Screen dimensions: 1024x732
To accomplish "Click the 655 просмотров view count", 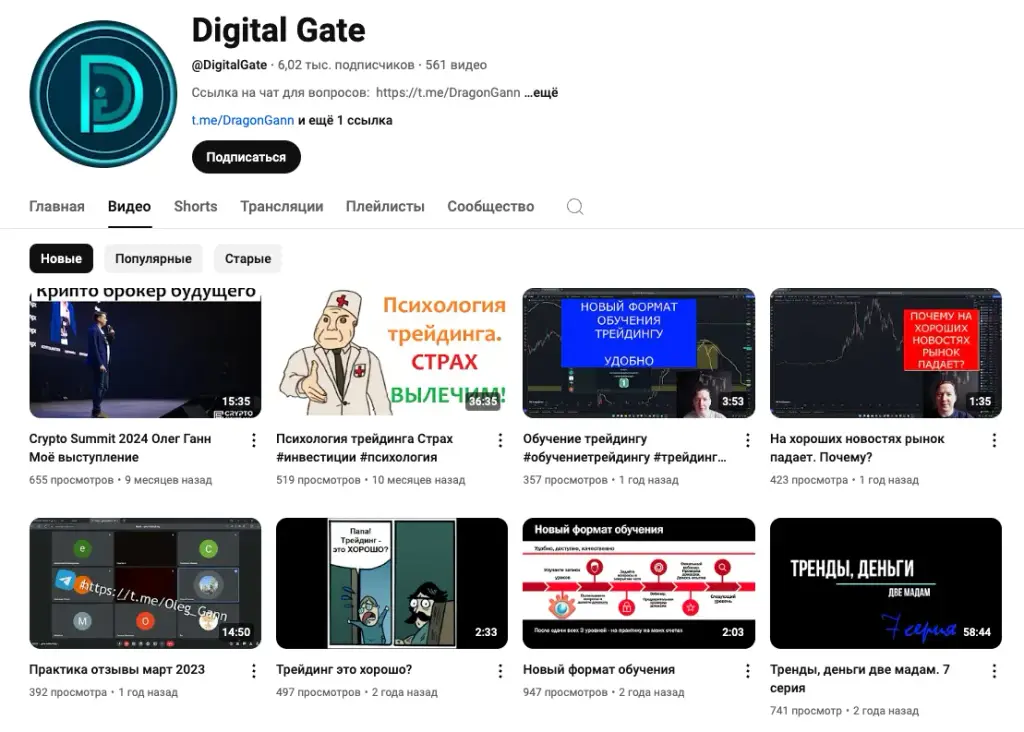I will [71, 480].
